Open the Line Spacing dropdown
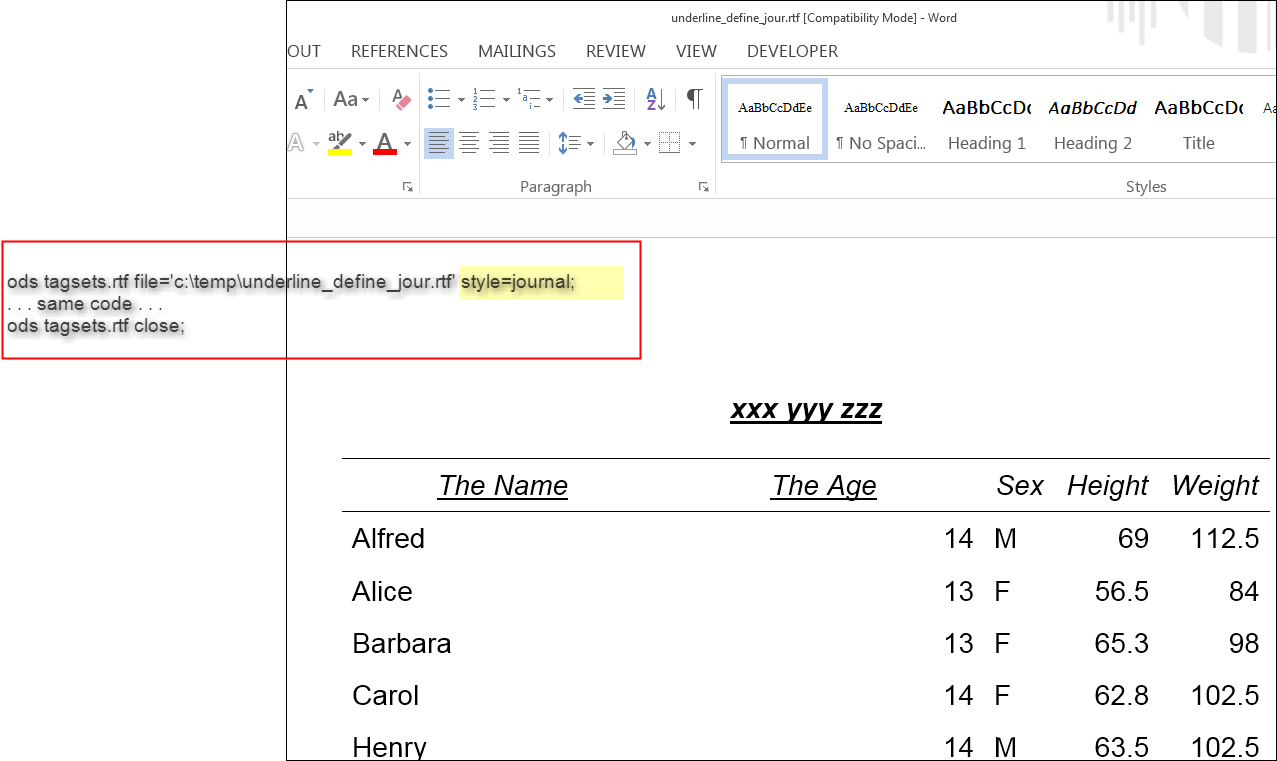 tap(575, 143)
